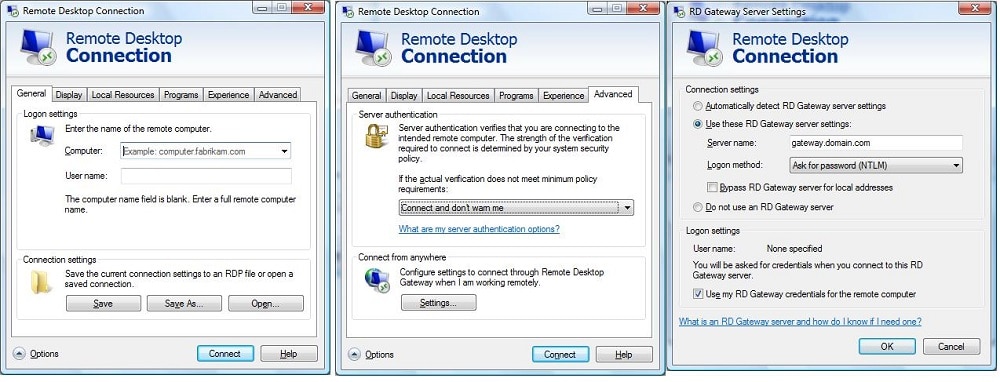This screenshot has height=382, width=1000.
Task: Click Cancel in RD Gateway Server Settings
Action: (x=952, y=346)
